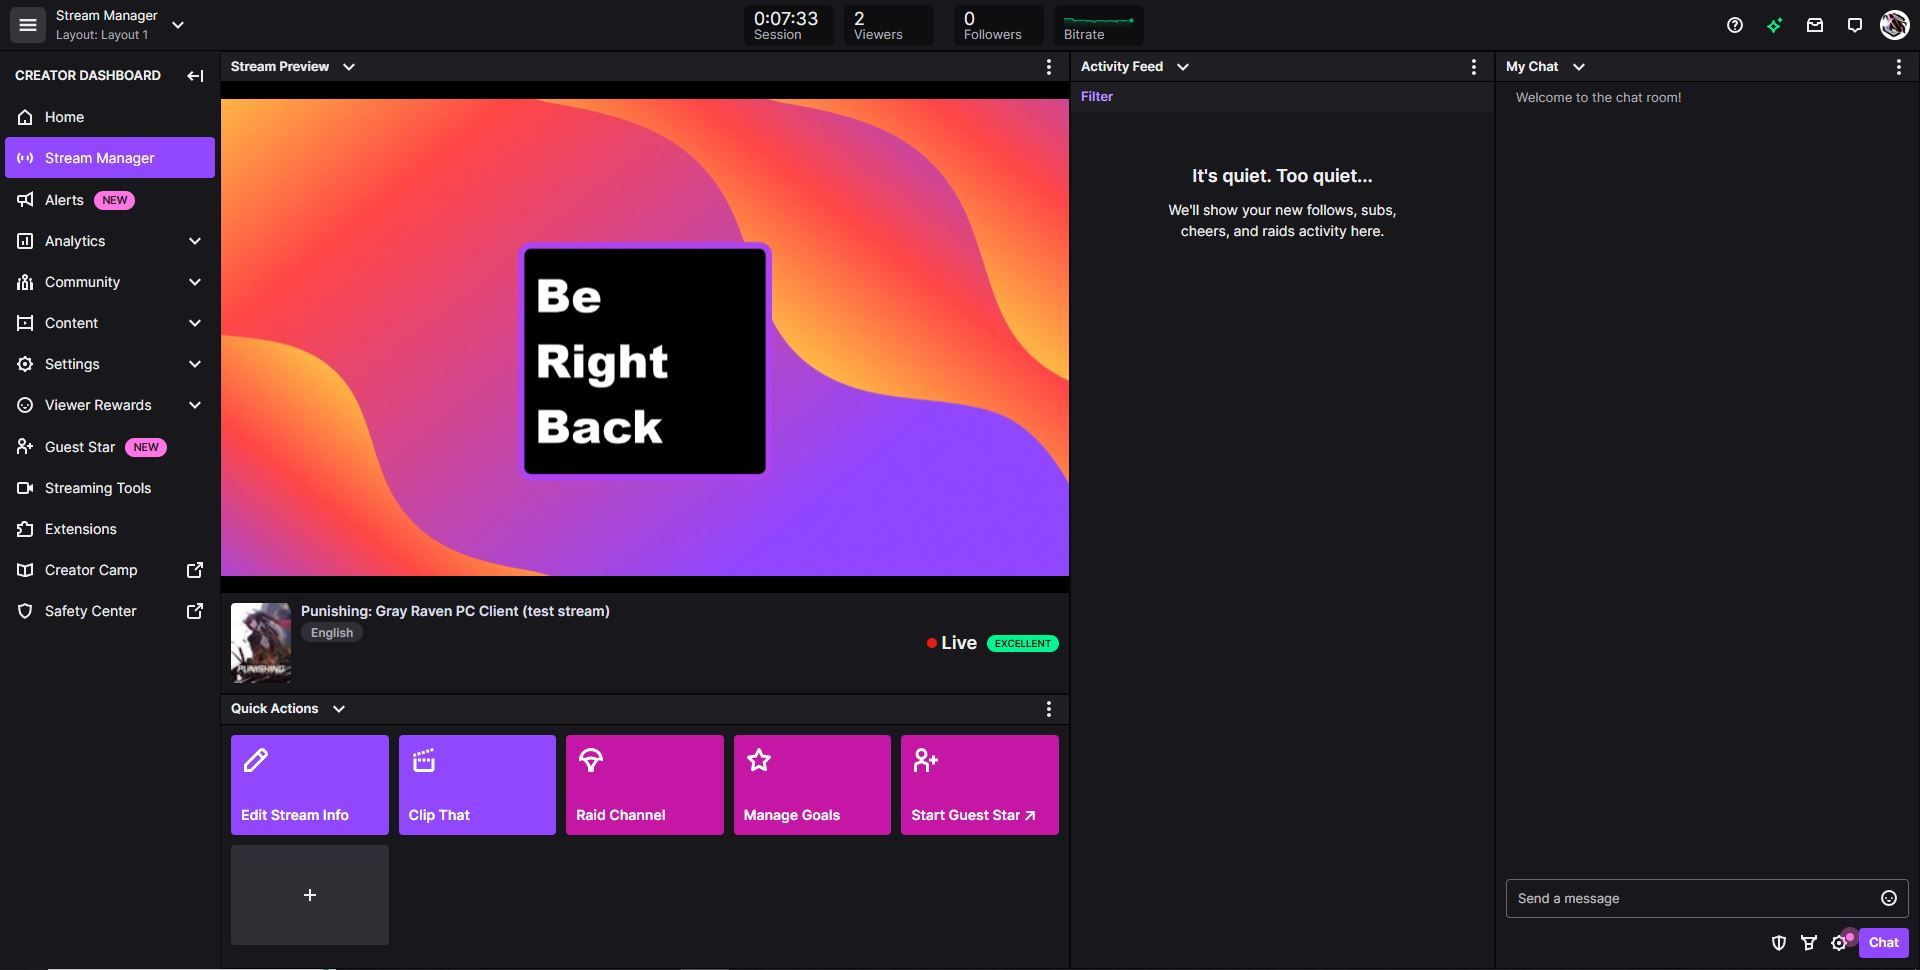Screen dimensions: 1920x970
Task: Select the Edit Stream Info pencil icon
Action: tap(256, 760)
